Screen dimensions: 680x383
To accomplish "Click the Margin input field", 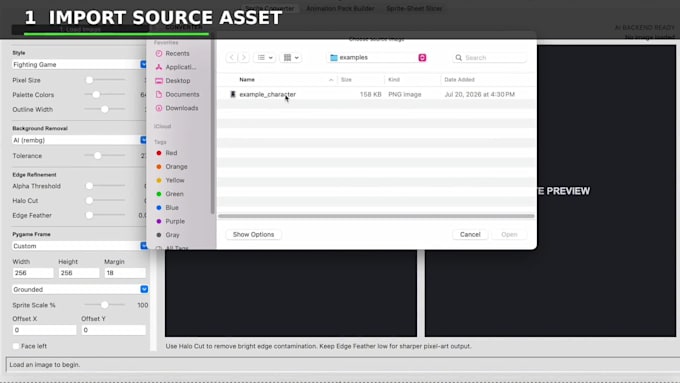I will click(x=125, y=273).
